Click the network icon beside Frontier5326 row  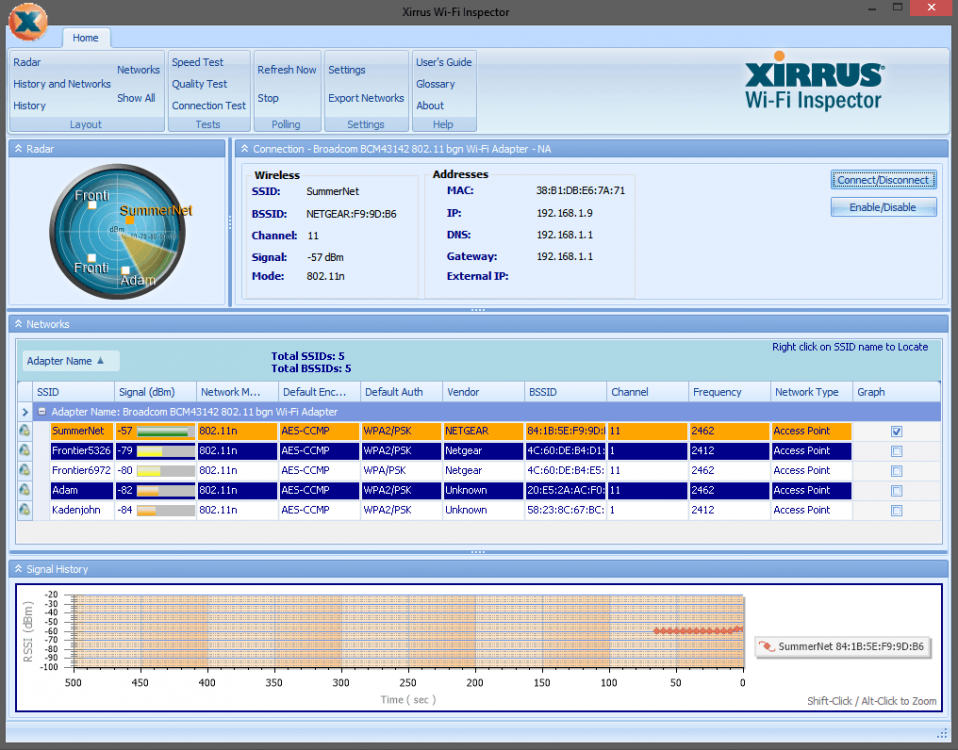(x=24, y=451)
